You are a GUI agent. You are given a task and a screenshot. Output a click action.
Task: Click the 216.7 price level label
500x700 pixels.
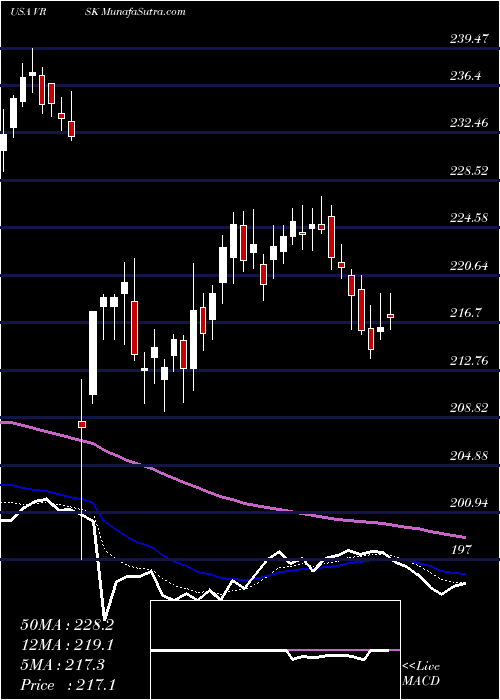(x=465, y=312)
